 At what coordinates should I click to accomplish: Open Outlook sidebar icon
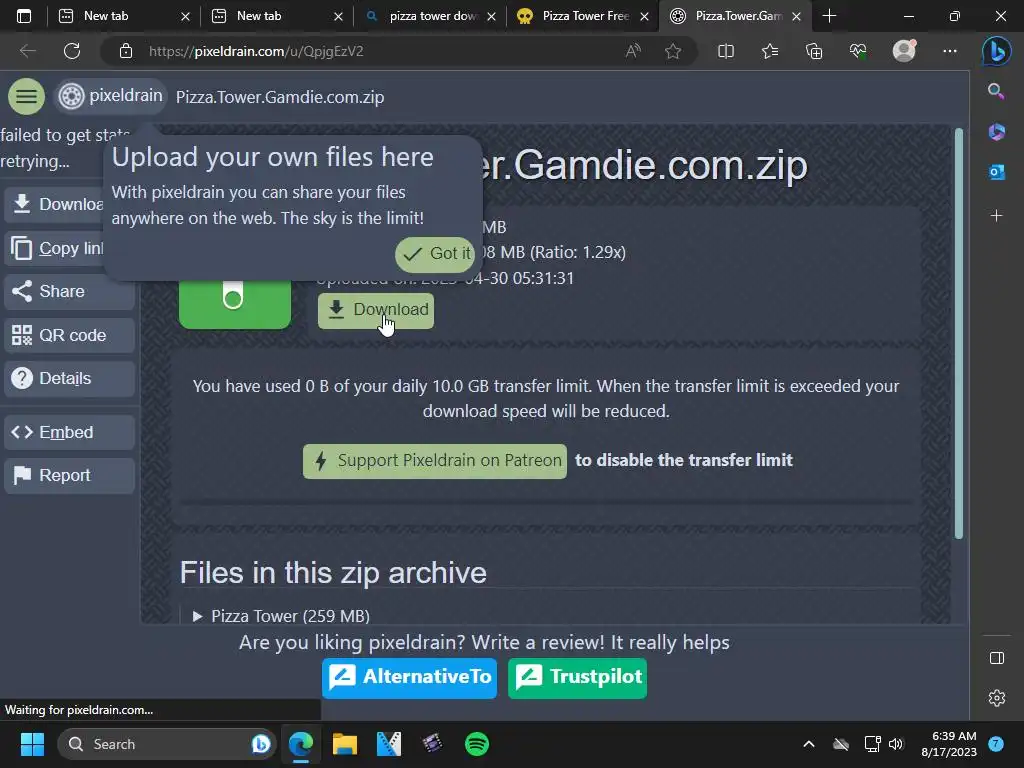pos(996,172)
